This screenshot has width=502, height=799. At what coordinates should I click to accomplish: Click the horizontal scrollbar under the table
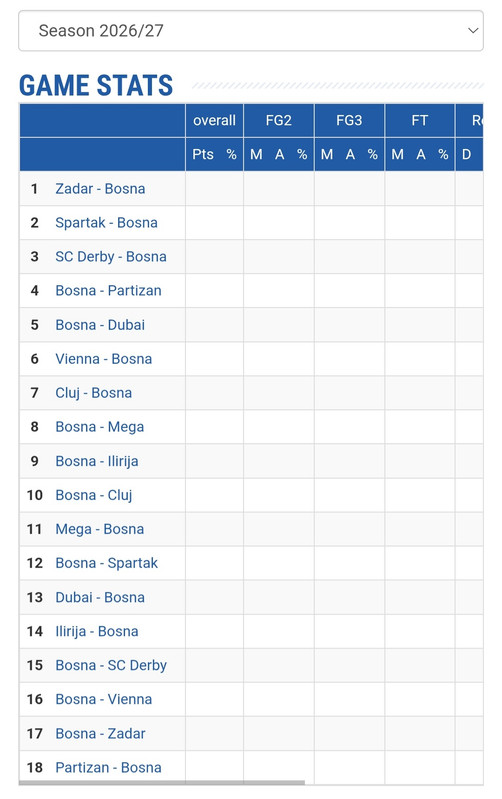pos(162,782)
